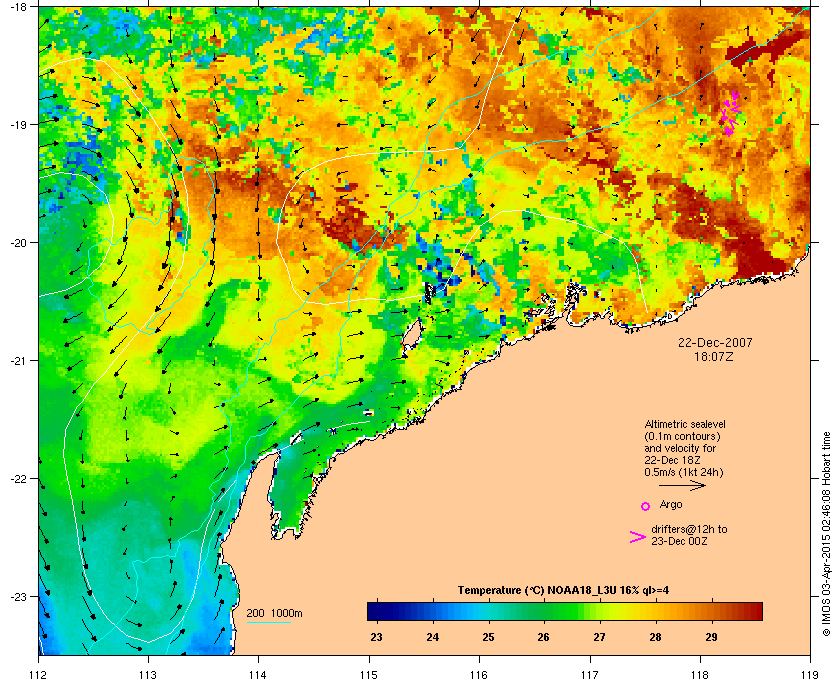Click the colorbar tick label 24
This screenshot has width=840, height=680.
coord(432,637)
